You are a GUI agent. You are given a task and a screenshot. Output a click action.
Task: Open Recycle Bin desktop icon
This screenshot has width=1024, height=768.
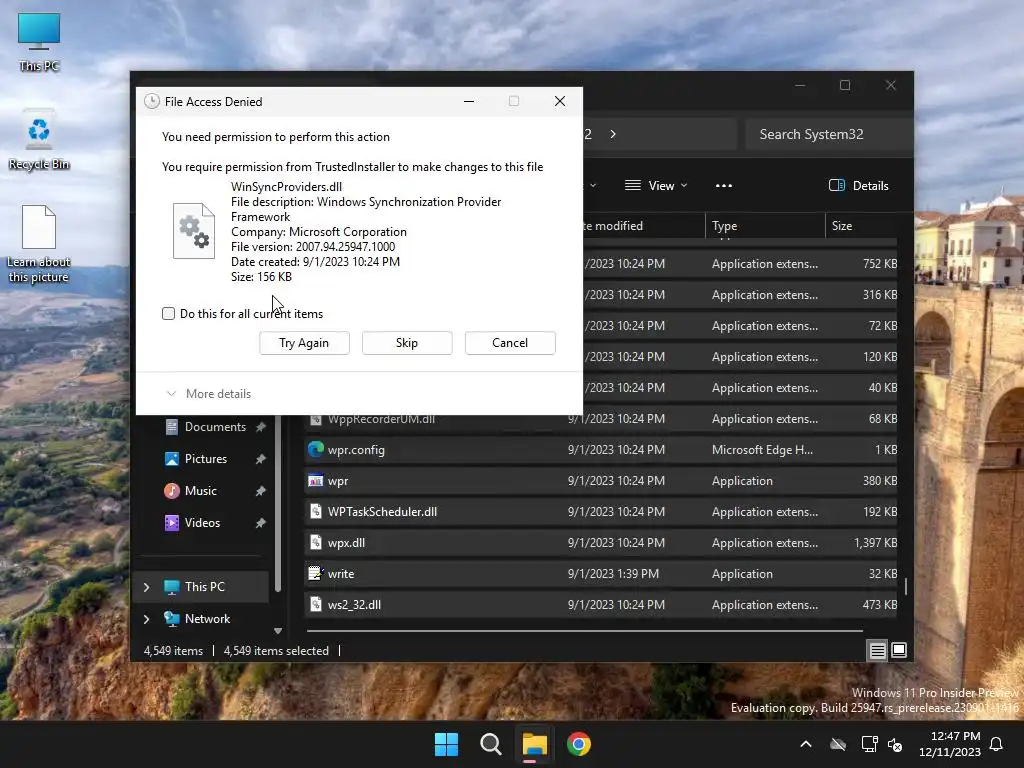[39, 140]
